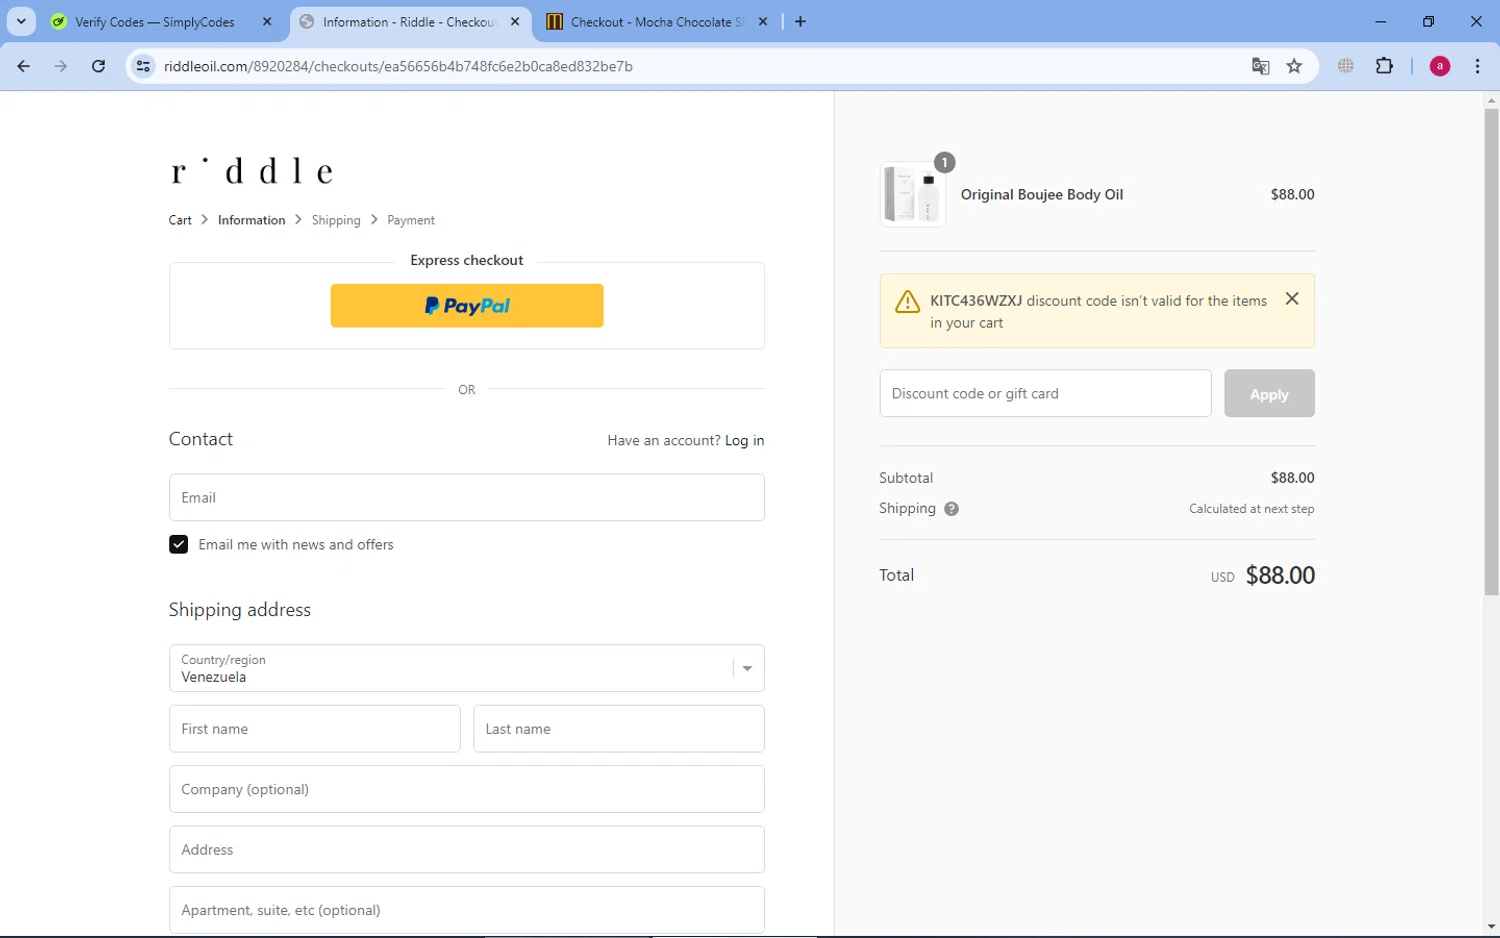Viewport: 1500px width, 938px height.
Task: Switch to Checkout - Mocha Chocolate tab
Action: tap(658, 21)
